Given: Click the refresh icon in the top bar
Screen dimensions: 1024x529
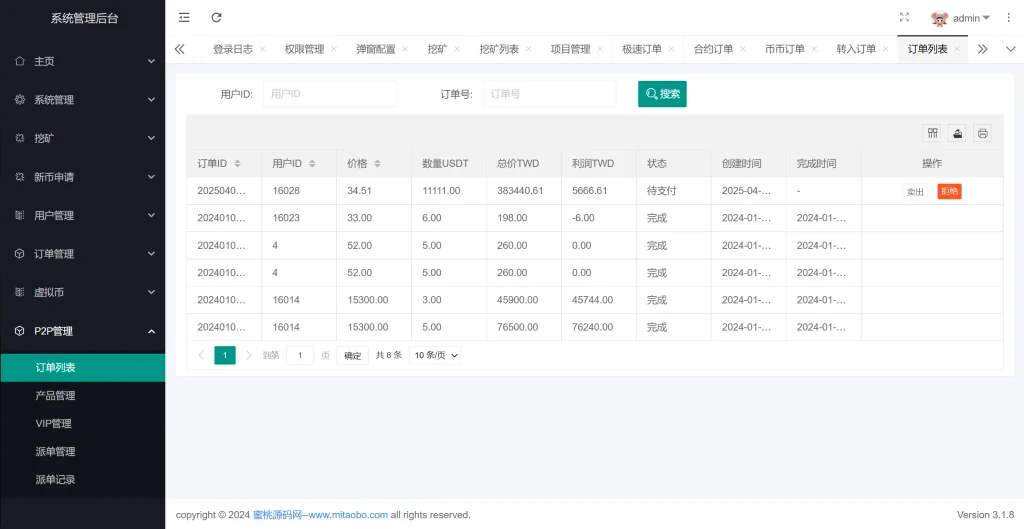Looking at the screenshot, I should pyautogui.click(x=217, y=18).
